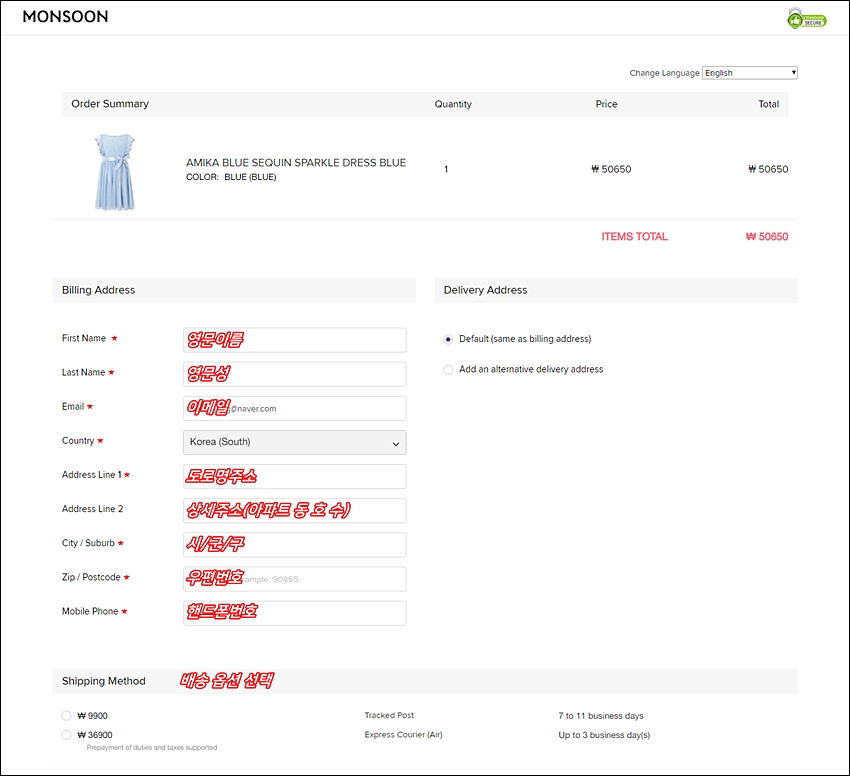Click the COLOR: BLUE (BLUE) product detail
Viewport: 850px width, 776px height.
(x=231, y=177)
